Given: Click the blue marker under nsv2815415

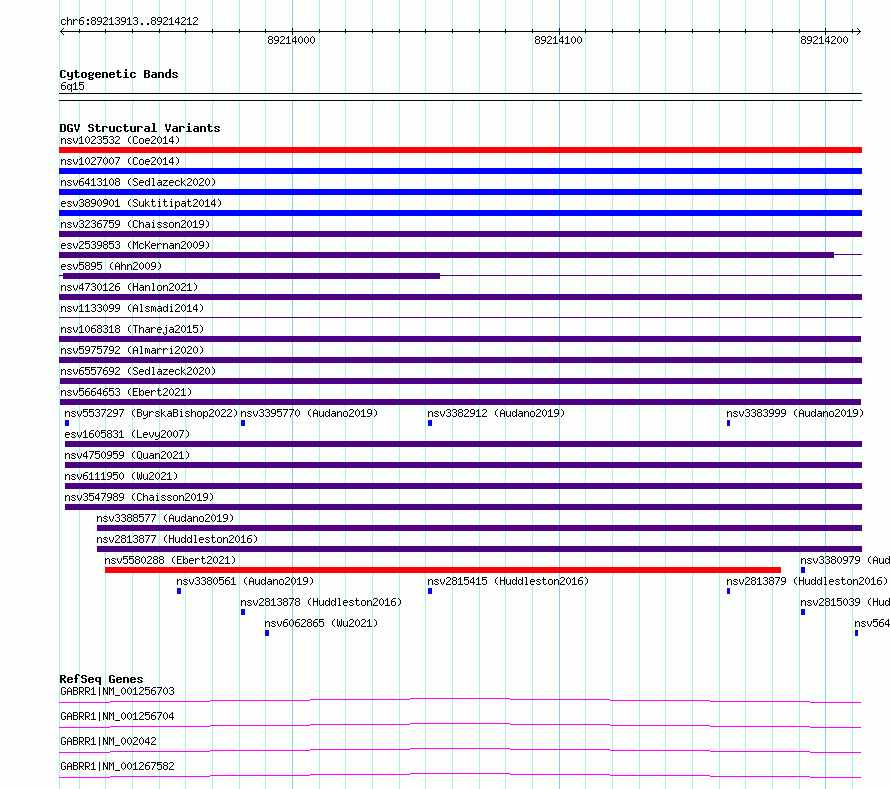Looking at the screenshot, I should pyautogui.click(x=430, y=591).
